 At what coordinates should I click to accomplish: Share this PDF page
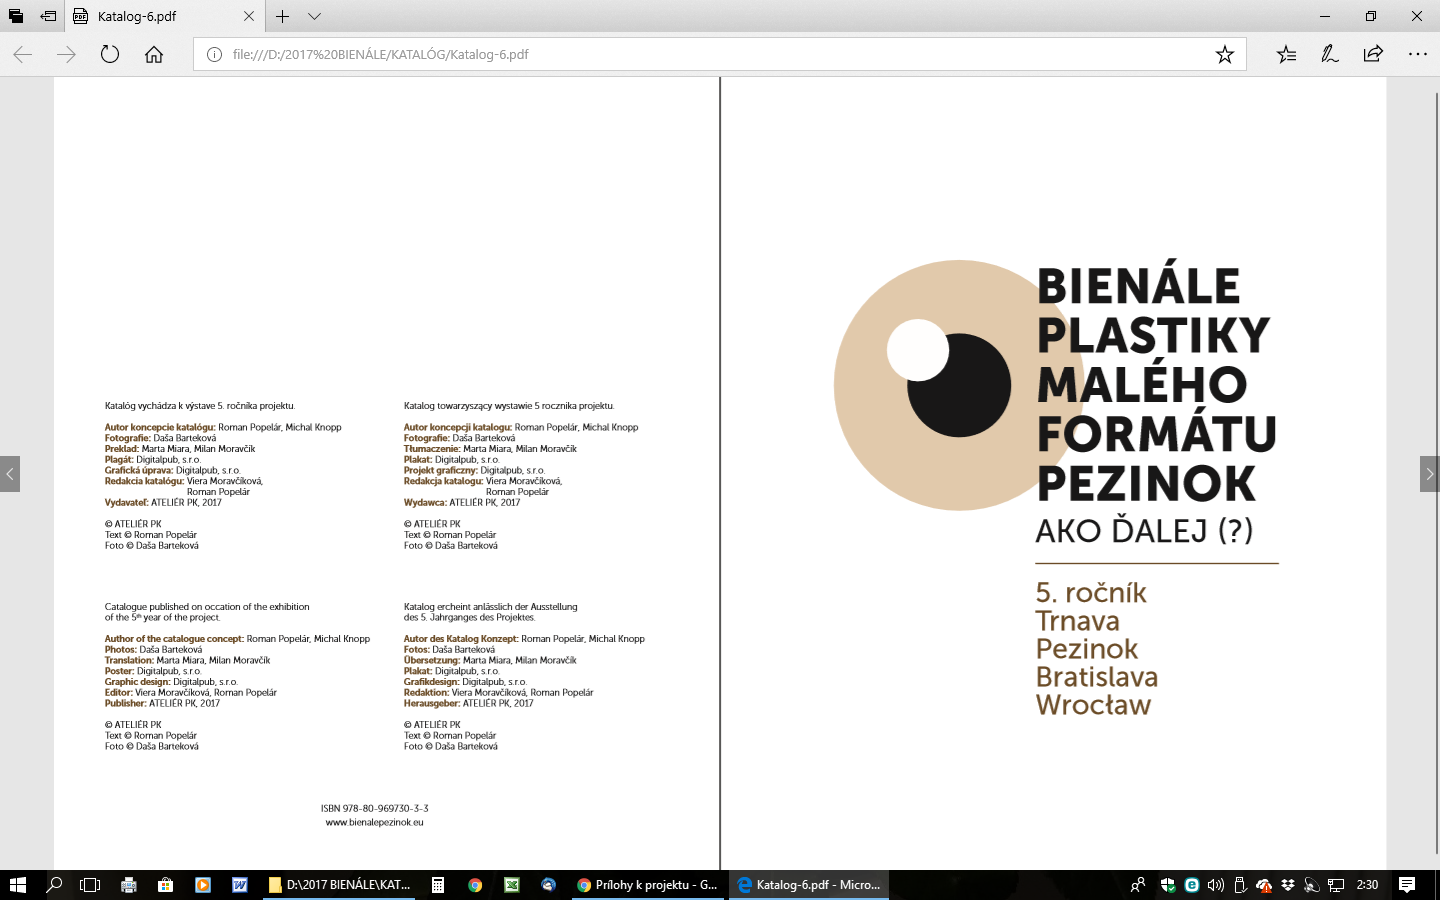coord(1373,55)
